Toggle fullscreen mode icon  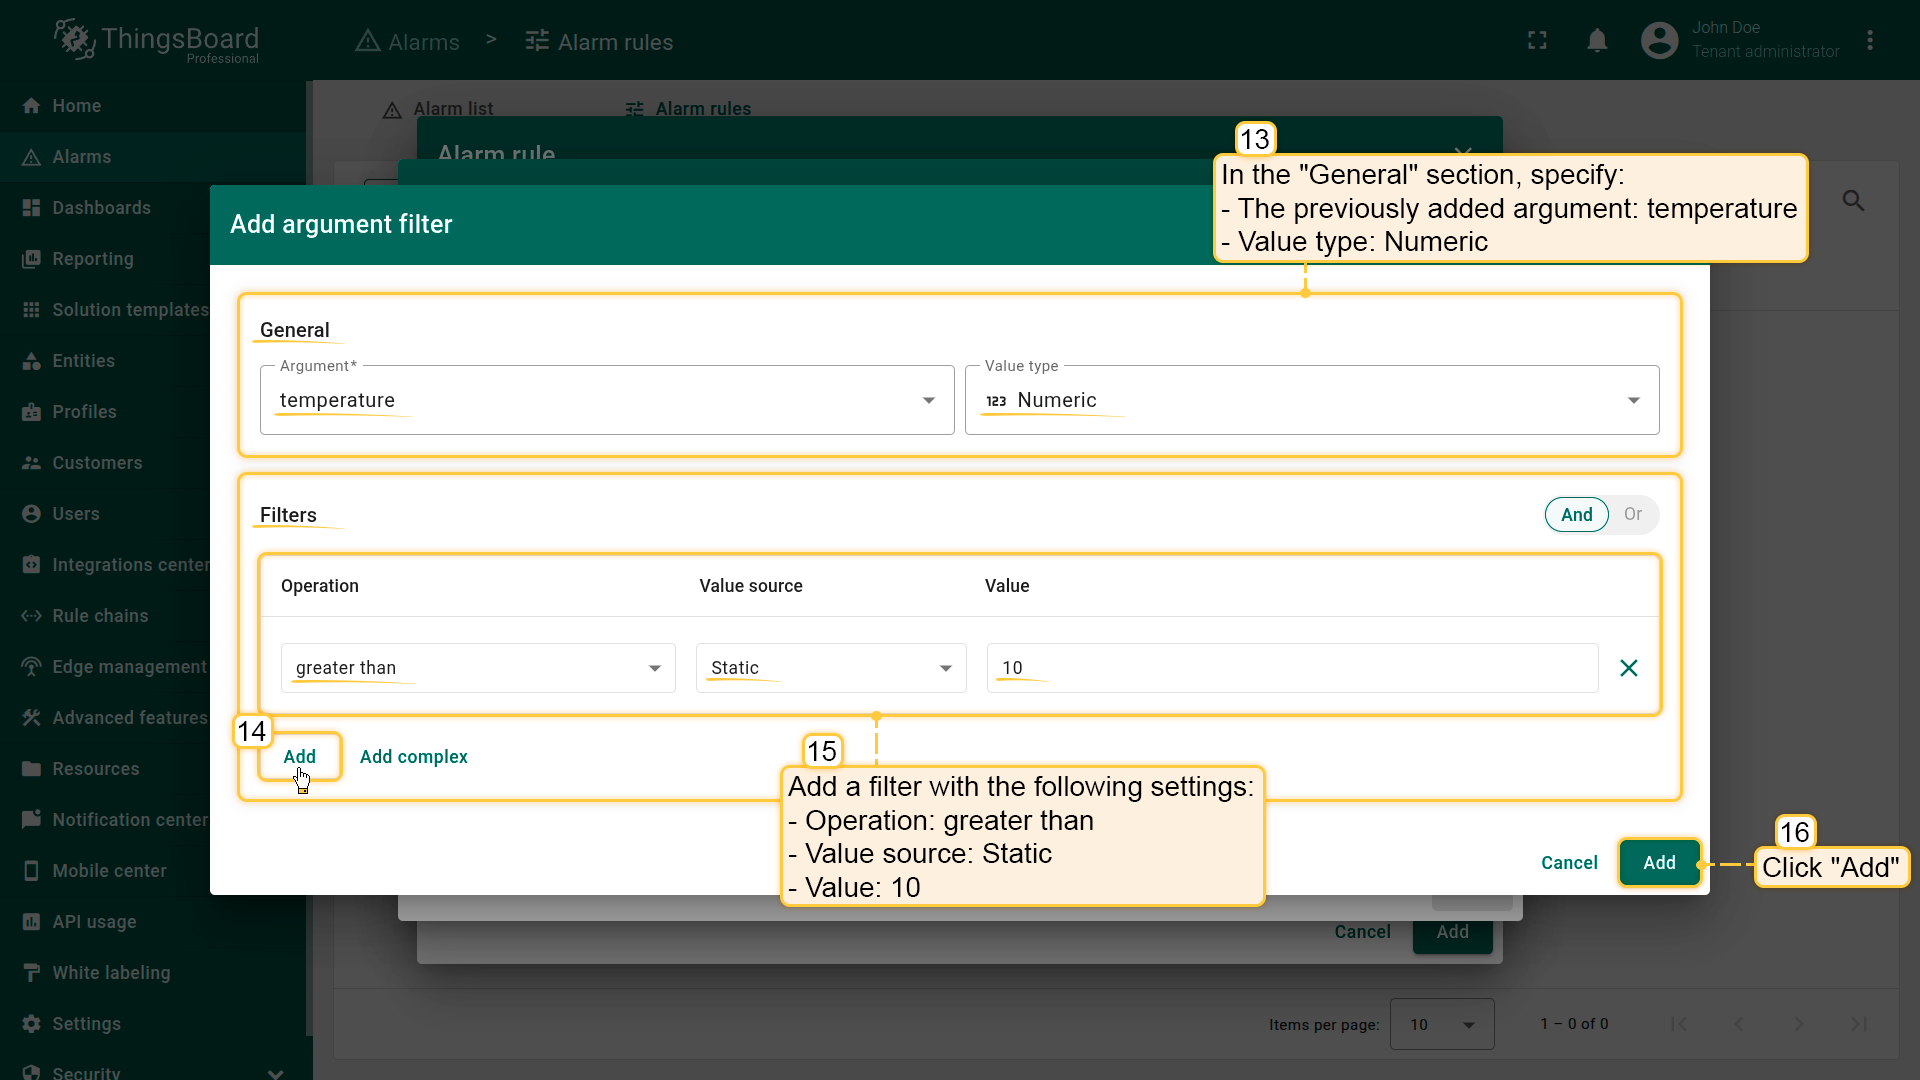pyautogui.click(x=1538, y=41)
